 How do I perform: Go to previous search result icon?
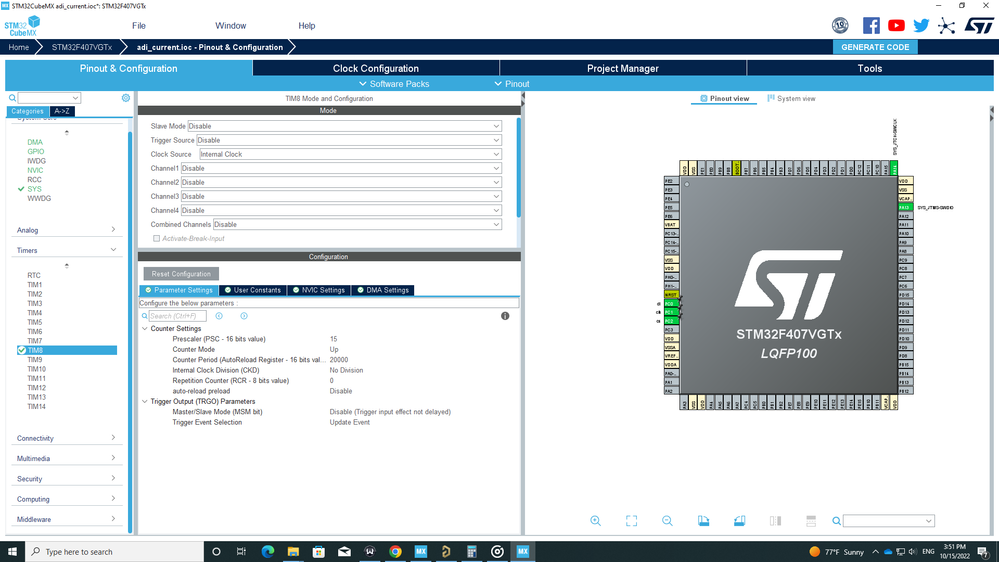pyautogui.click(x=219, y=316)
